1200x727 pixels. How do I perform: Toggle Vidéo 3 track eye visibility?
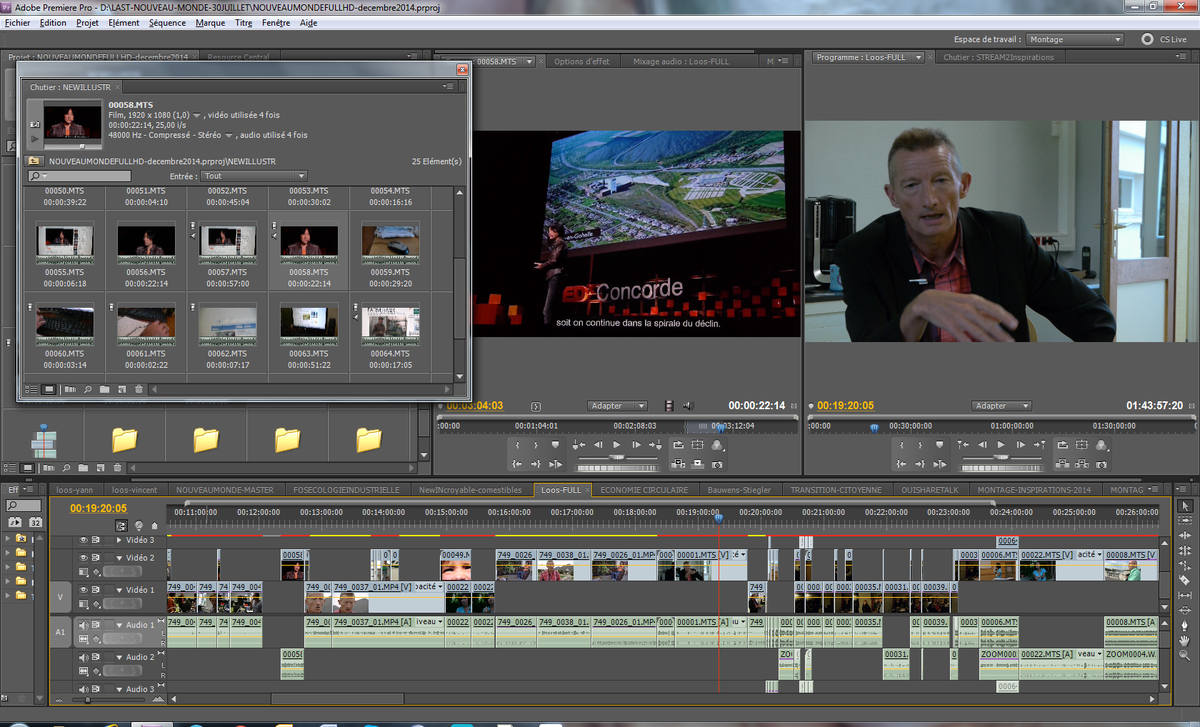[x=82, y=540]
